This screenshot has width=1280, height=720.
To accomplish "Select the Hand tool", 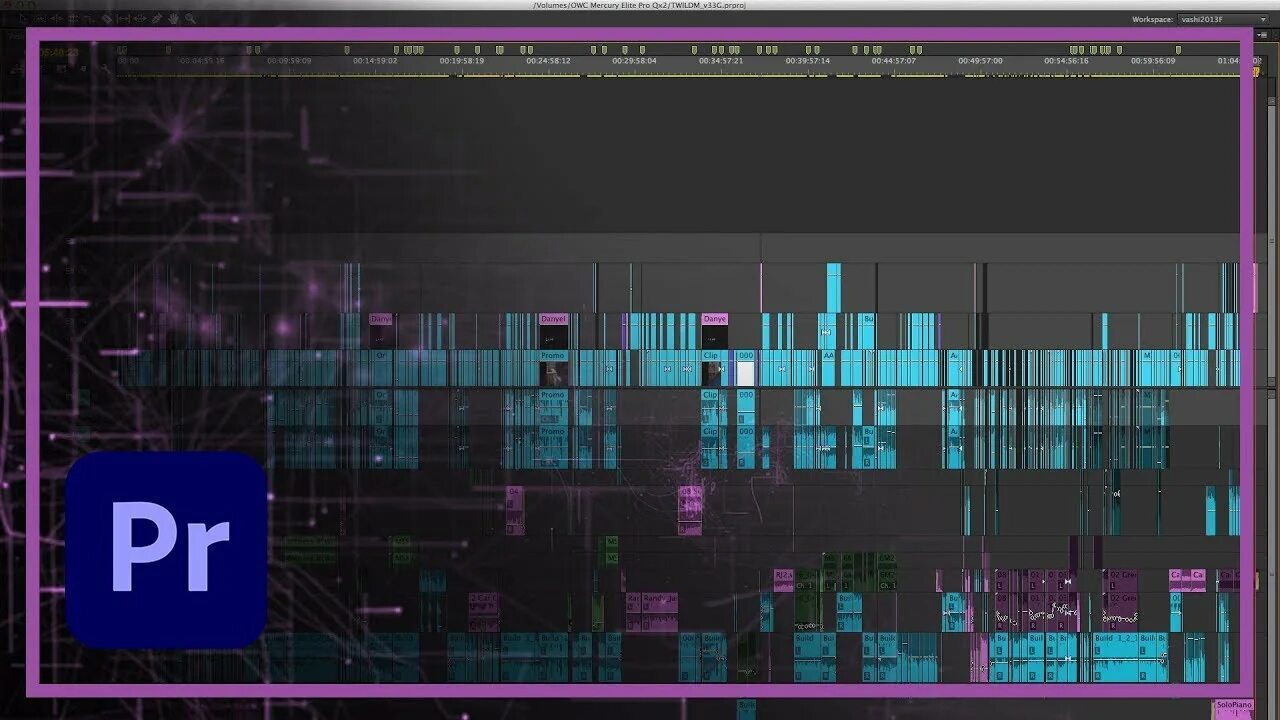I will click(173, 19).
